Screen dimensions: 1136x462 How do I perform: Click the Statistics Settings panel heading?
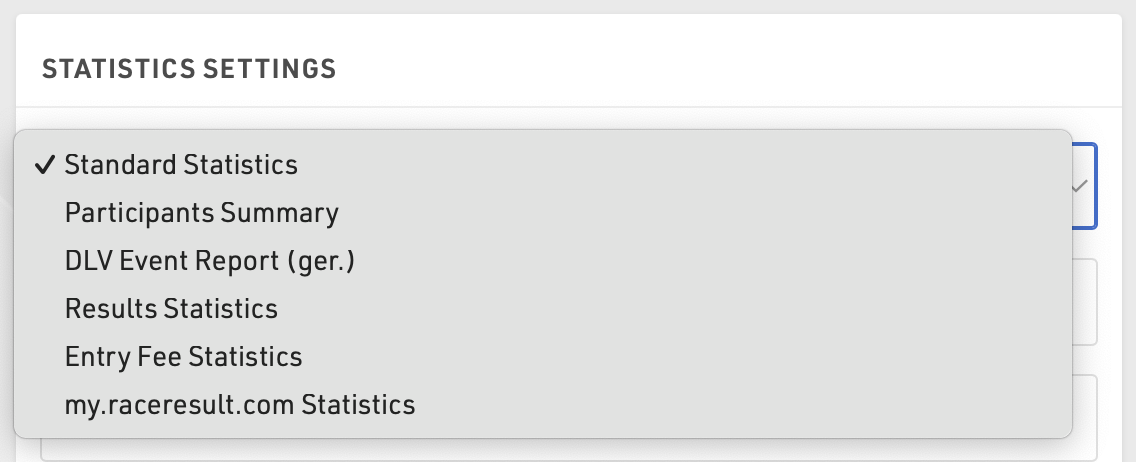pos(189,69)
